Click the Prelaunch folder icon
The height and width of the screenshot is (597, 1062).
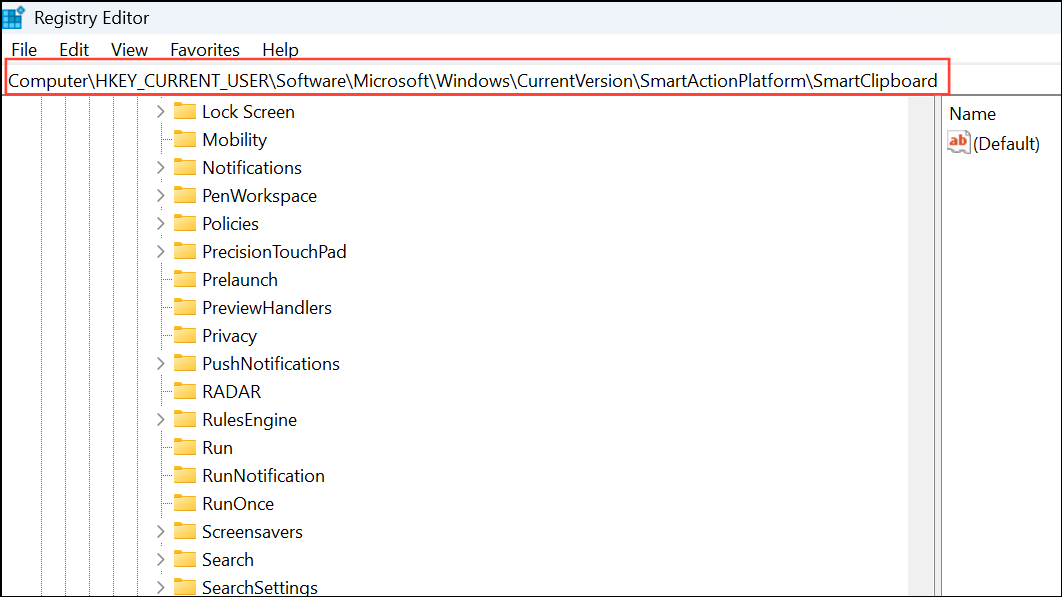pyautogui.click(x=185, y=279)
